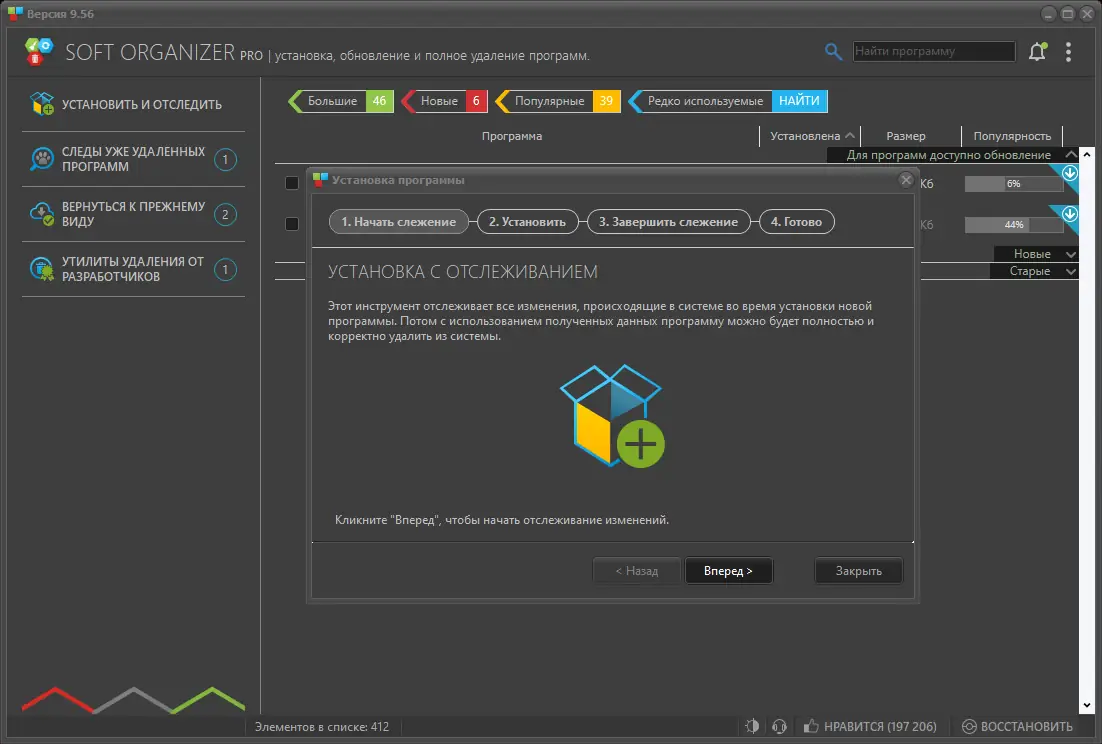Click the paw-print traces icon in sidebar
The width and height of the screenshot is (1102, 744).
pyautogui.click(x=42, y=159)
